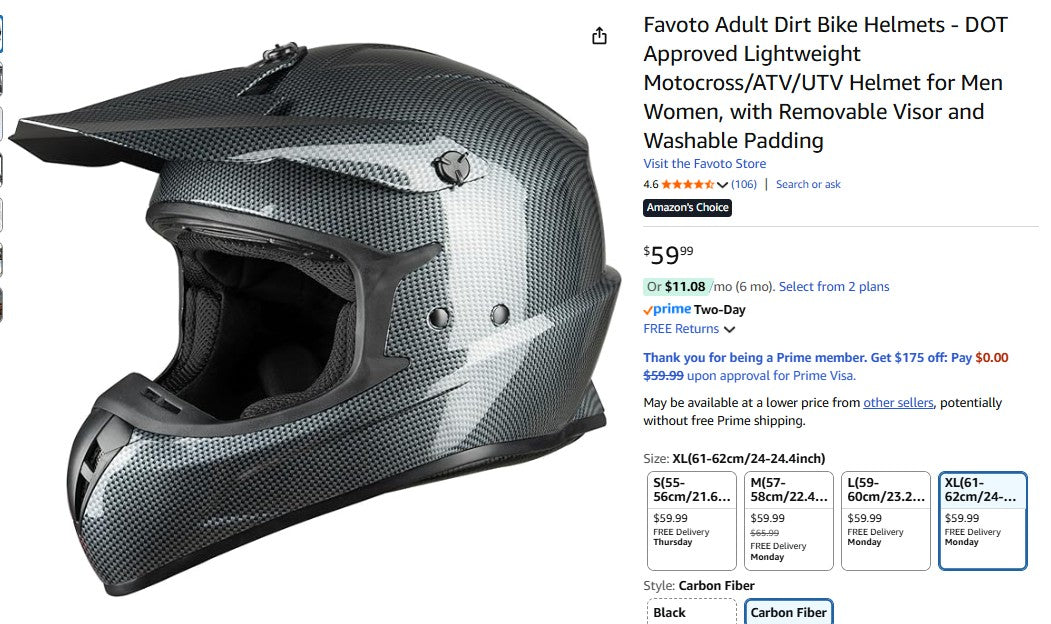This screenshot has width=1051, height=624.
Task: Click the Prime logo next to Two-Day
Action: [x=668, y=309]
